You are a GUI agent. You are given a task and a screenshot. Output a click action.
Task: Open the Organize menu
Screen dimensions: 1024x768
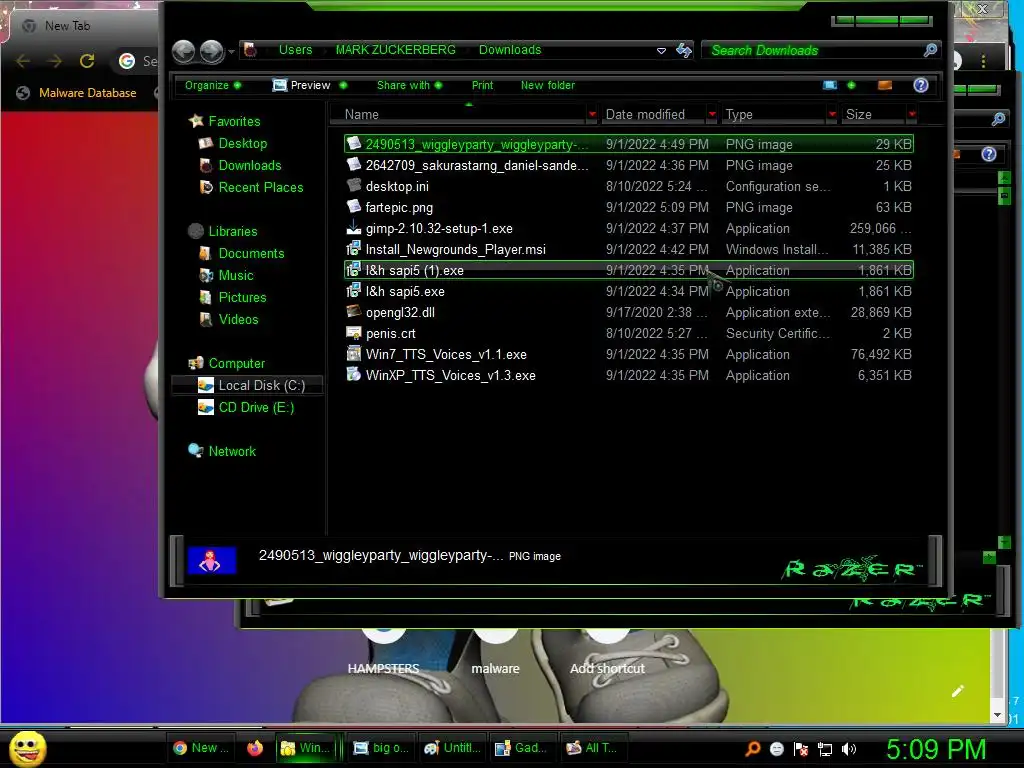click(x=212, y=86)
